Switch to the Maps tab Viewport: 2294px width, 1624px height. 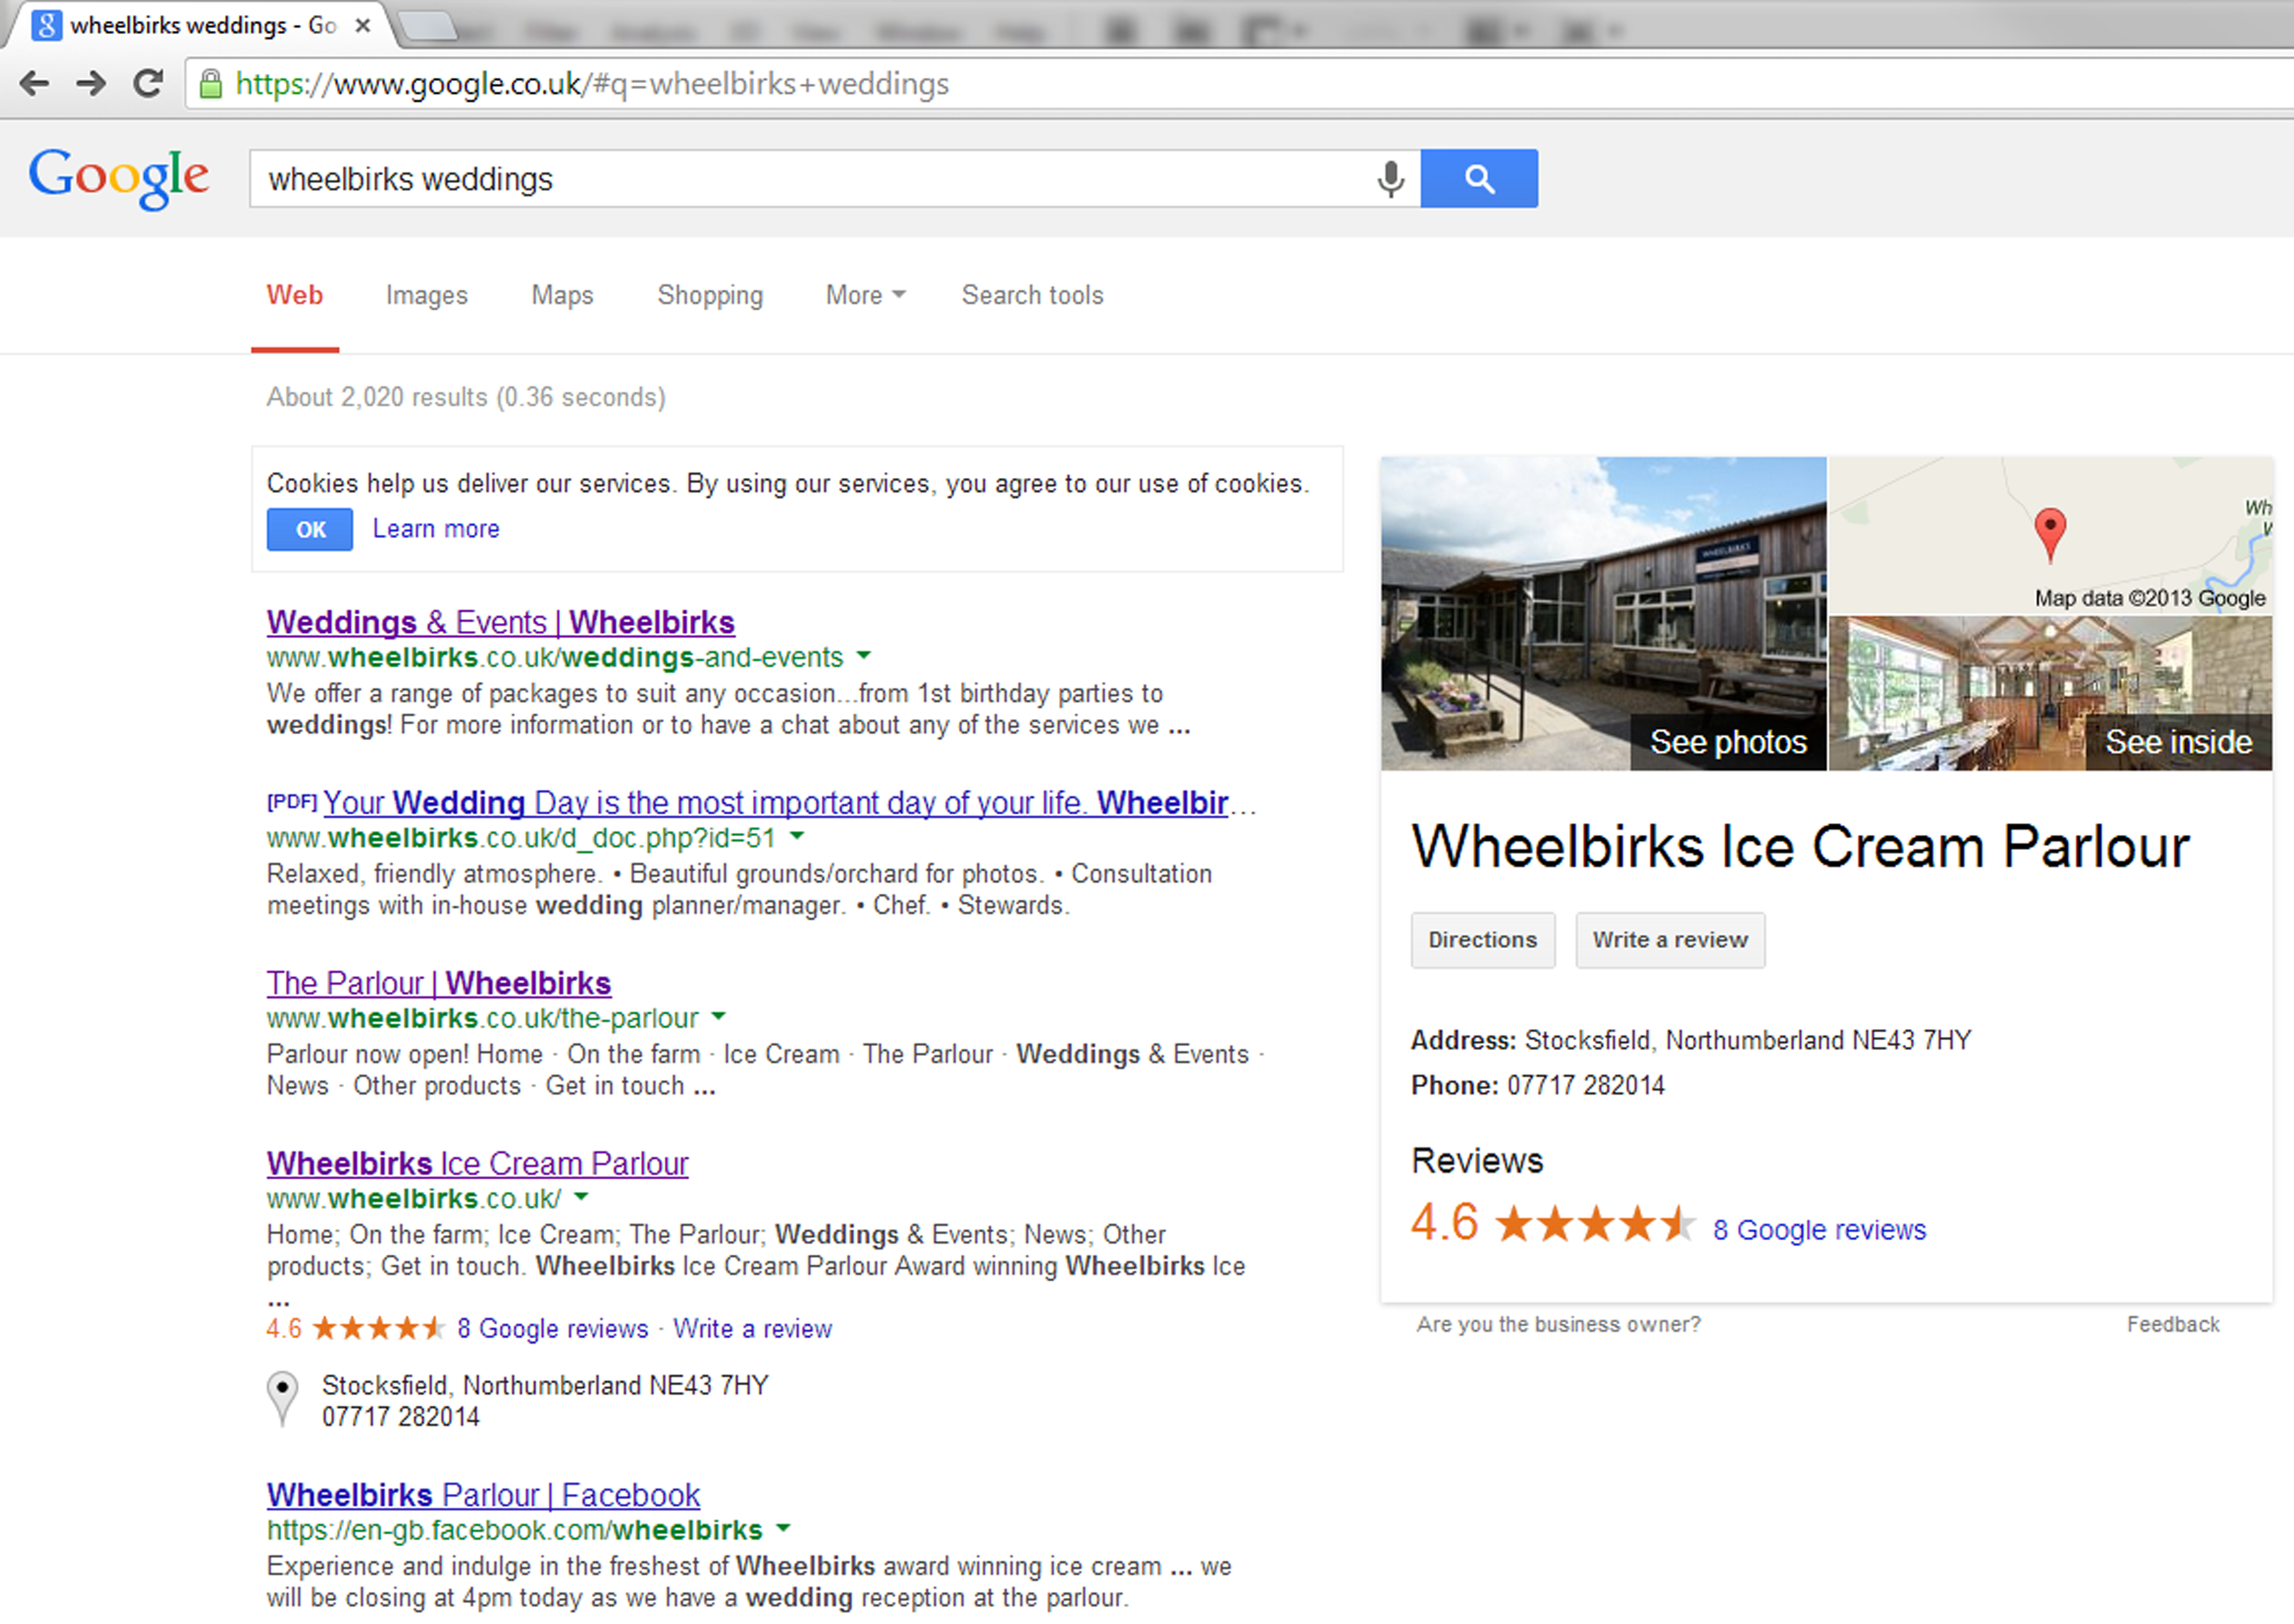(562, 295)
